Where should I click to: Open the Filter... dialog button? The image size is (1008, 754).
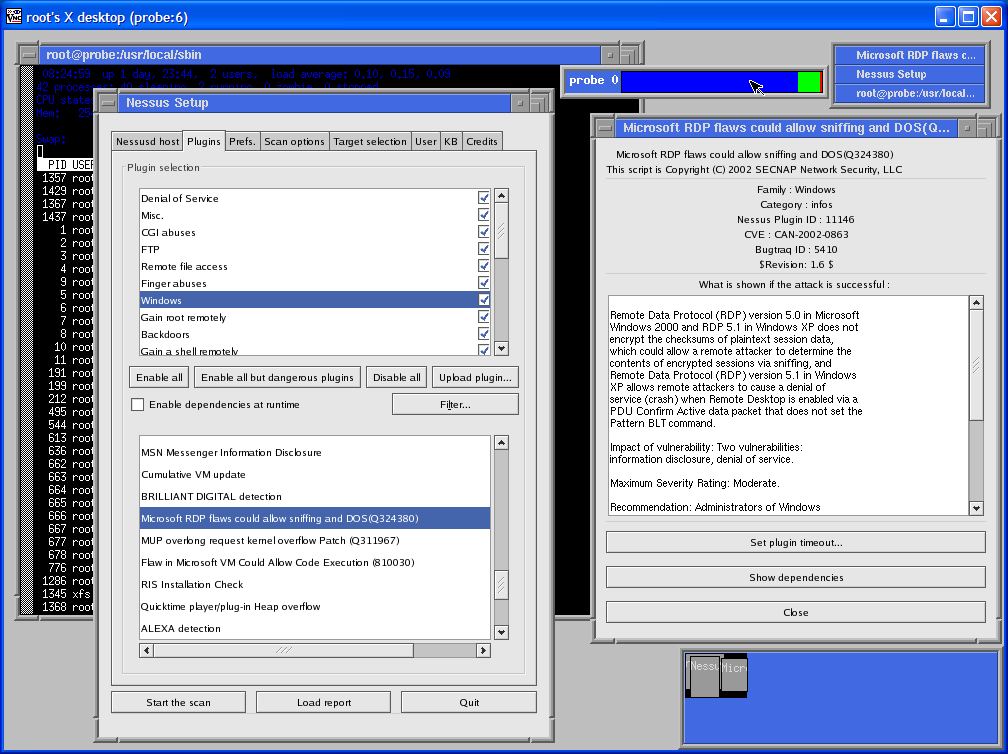point(455,404)
